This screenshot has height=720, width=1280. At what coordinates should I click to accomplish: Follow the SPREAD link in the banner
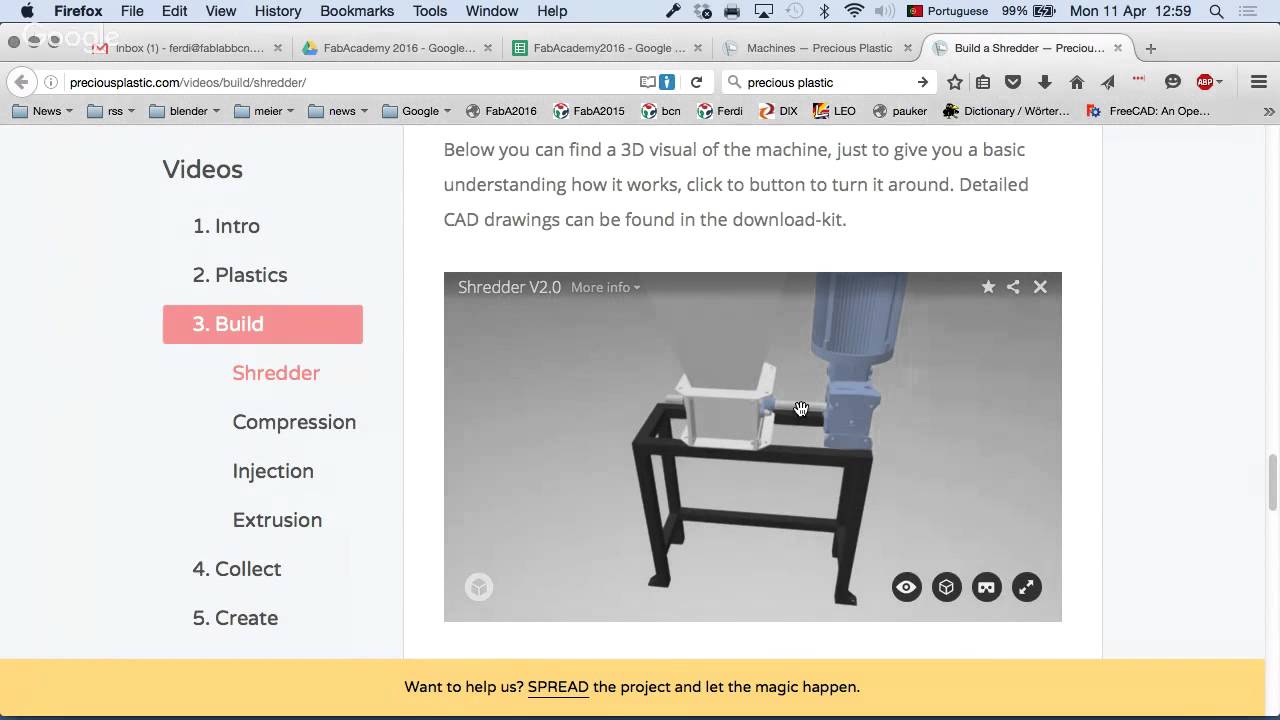pos(558,687)
